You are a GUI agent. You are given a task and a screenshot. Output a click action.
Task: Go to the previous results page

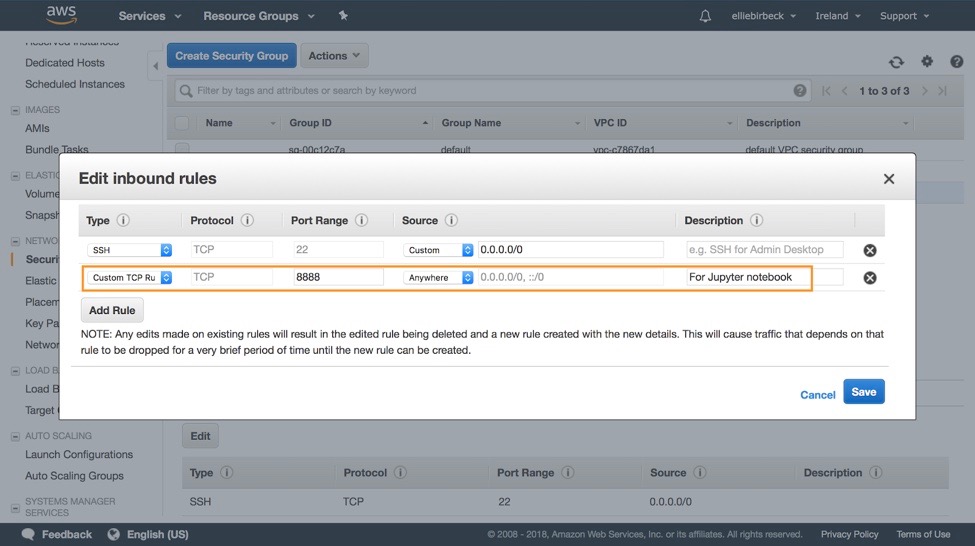(x=844, y=91)
